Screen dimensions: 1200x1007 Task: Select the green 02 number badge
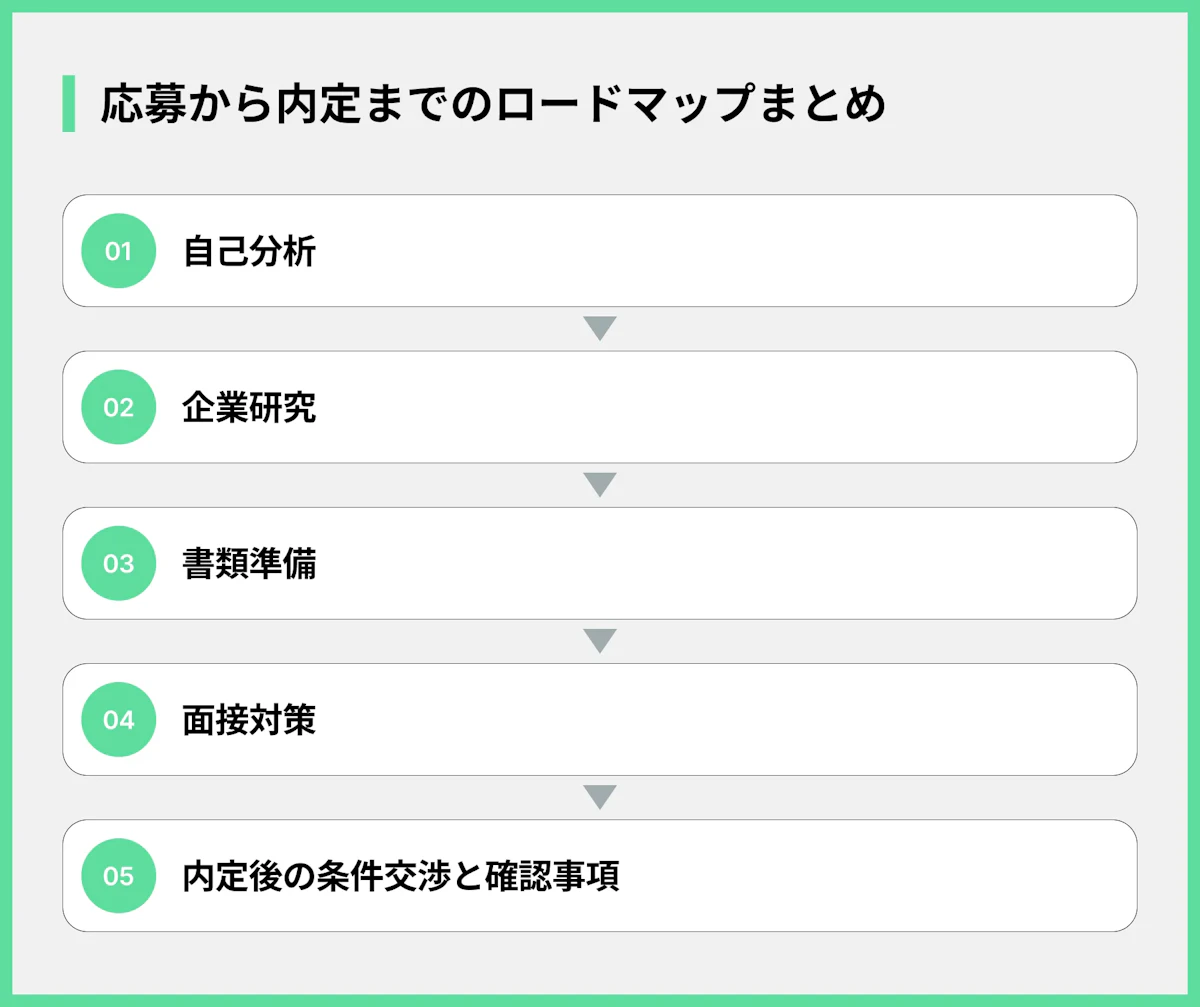click(x=118, y=407)
